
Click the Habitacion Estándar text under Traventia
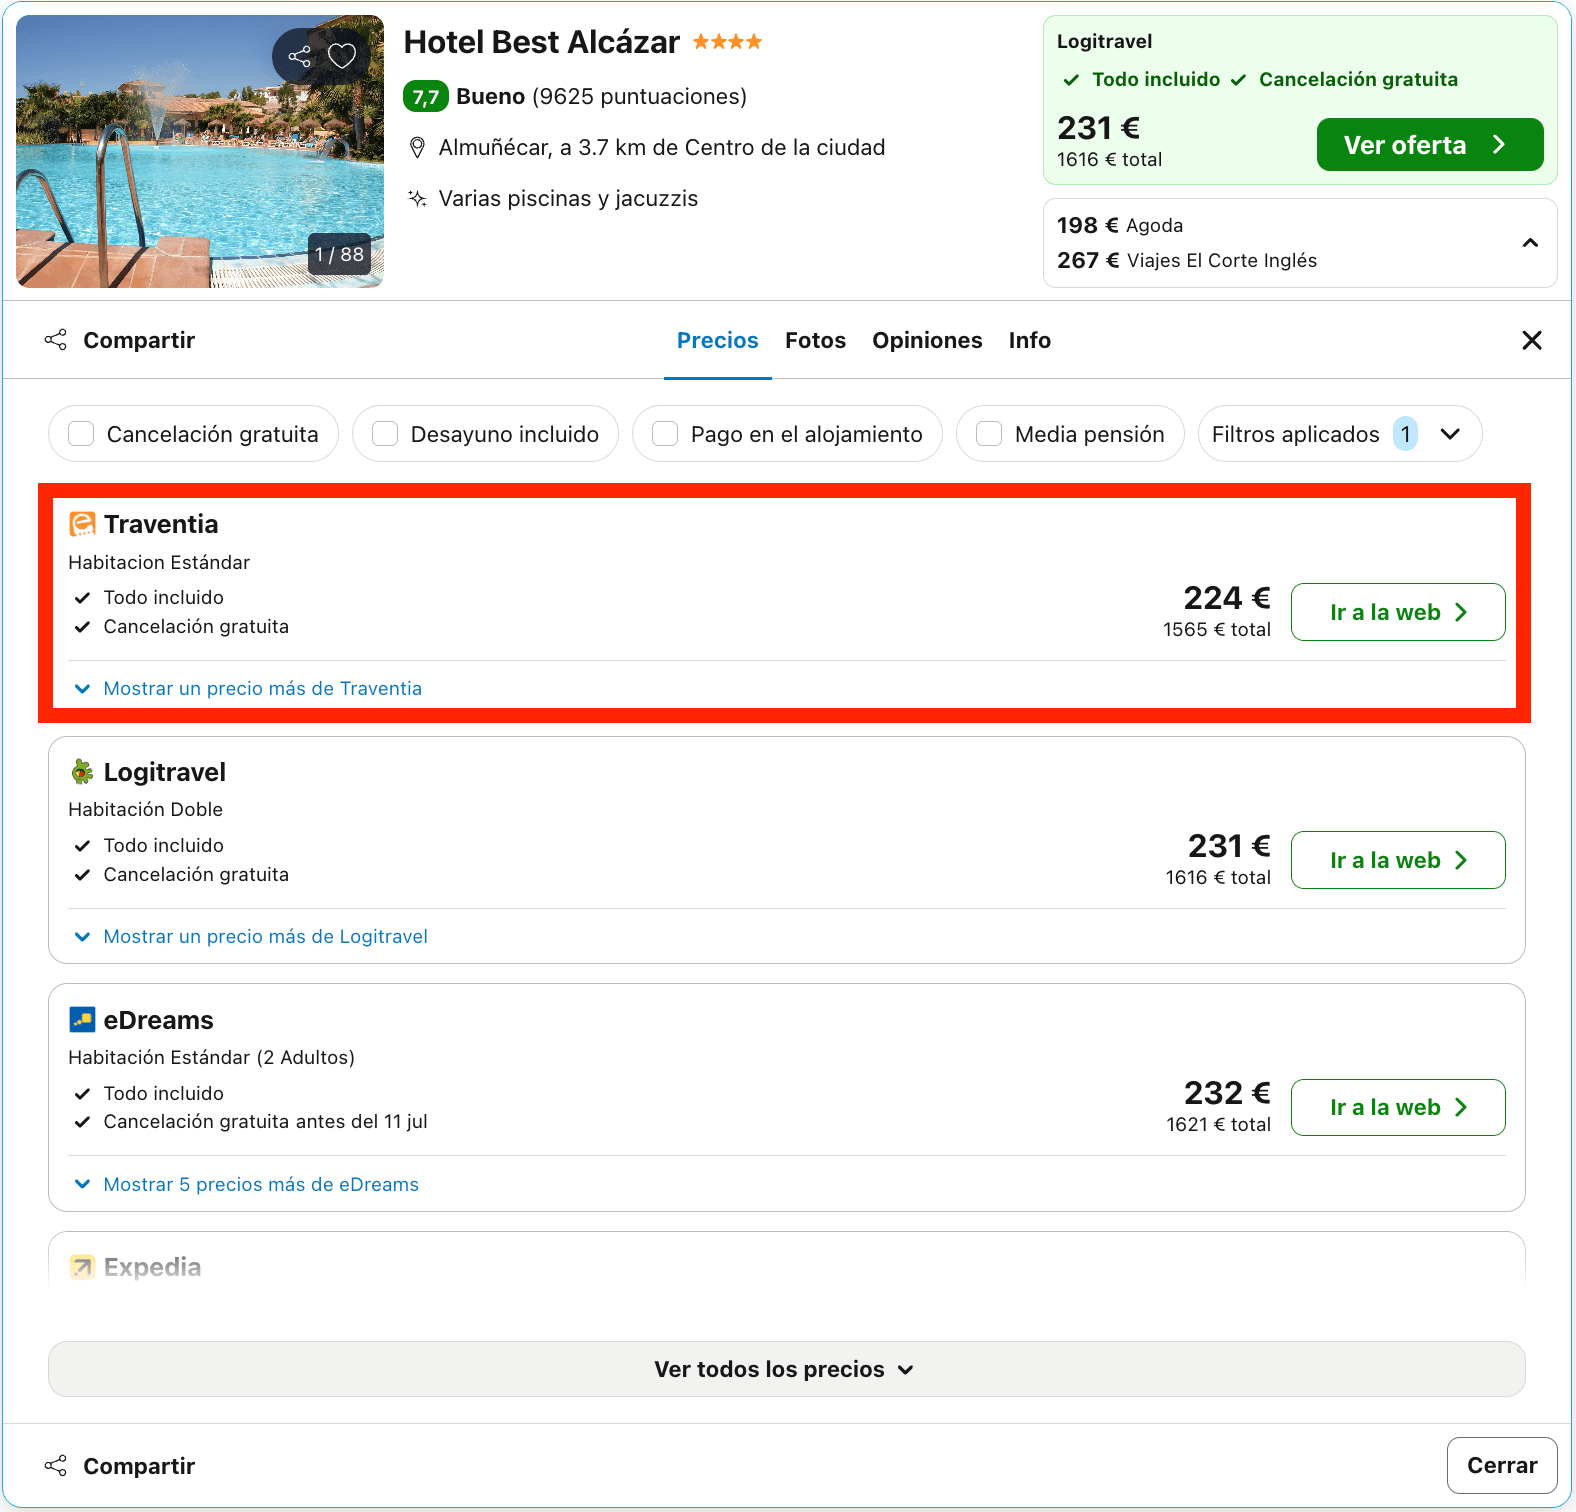click(x=159, y=562)
